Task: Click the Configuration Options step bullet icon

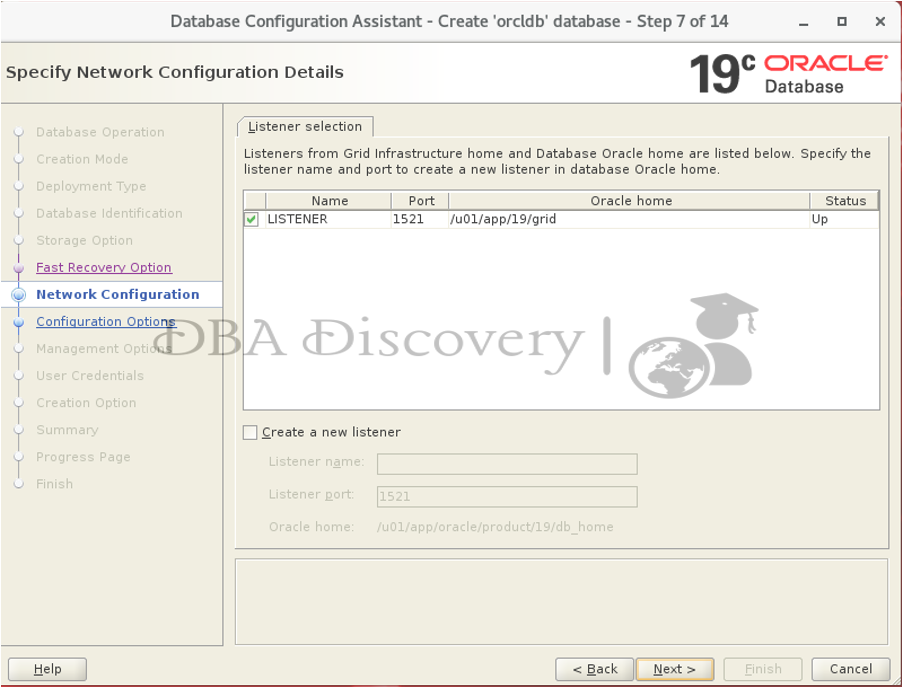Action: [x=18, y=322]
